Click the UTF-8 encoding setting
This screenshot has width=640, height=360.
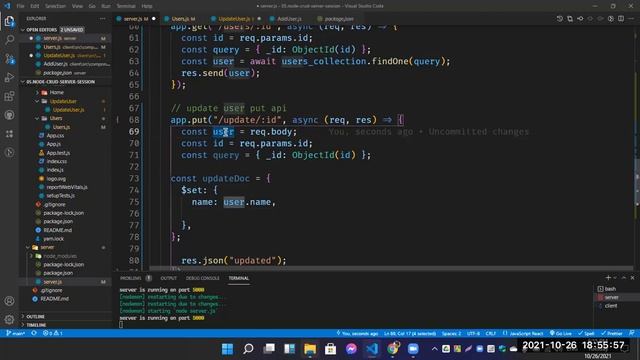[x=473, y=333]
